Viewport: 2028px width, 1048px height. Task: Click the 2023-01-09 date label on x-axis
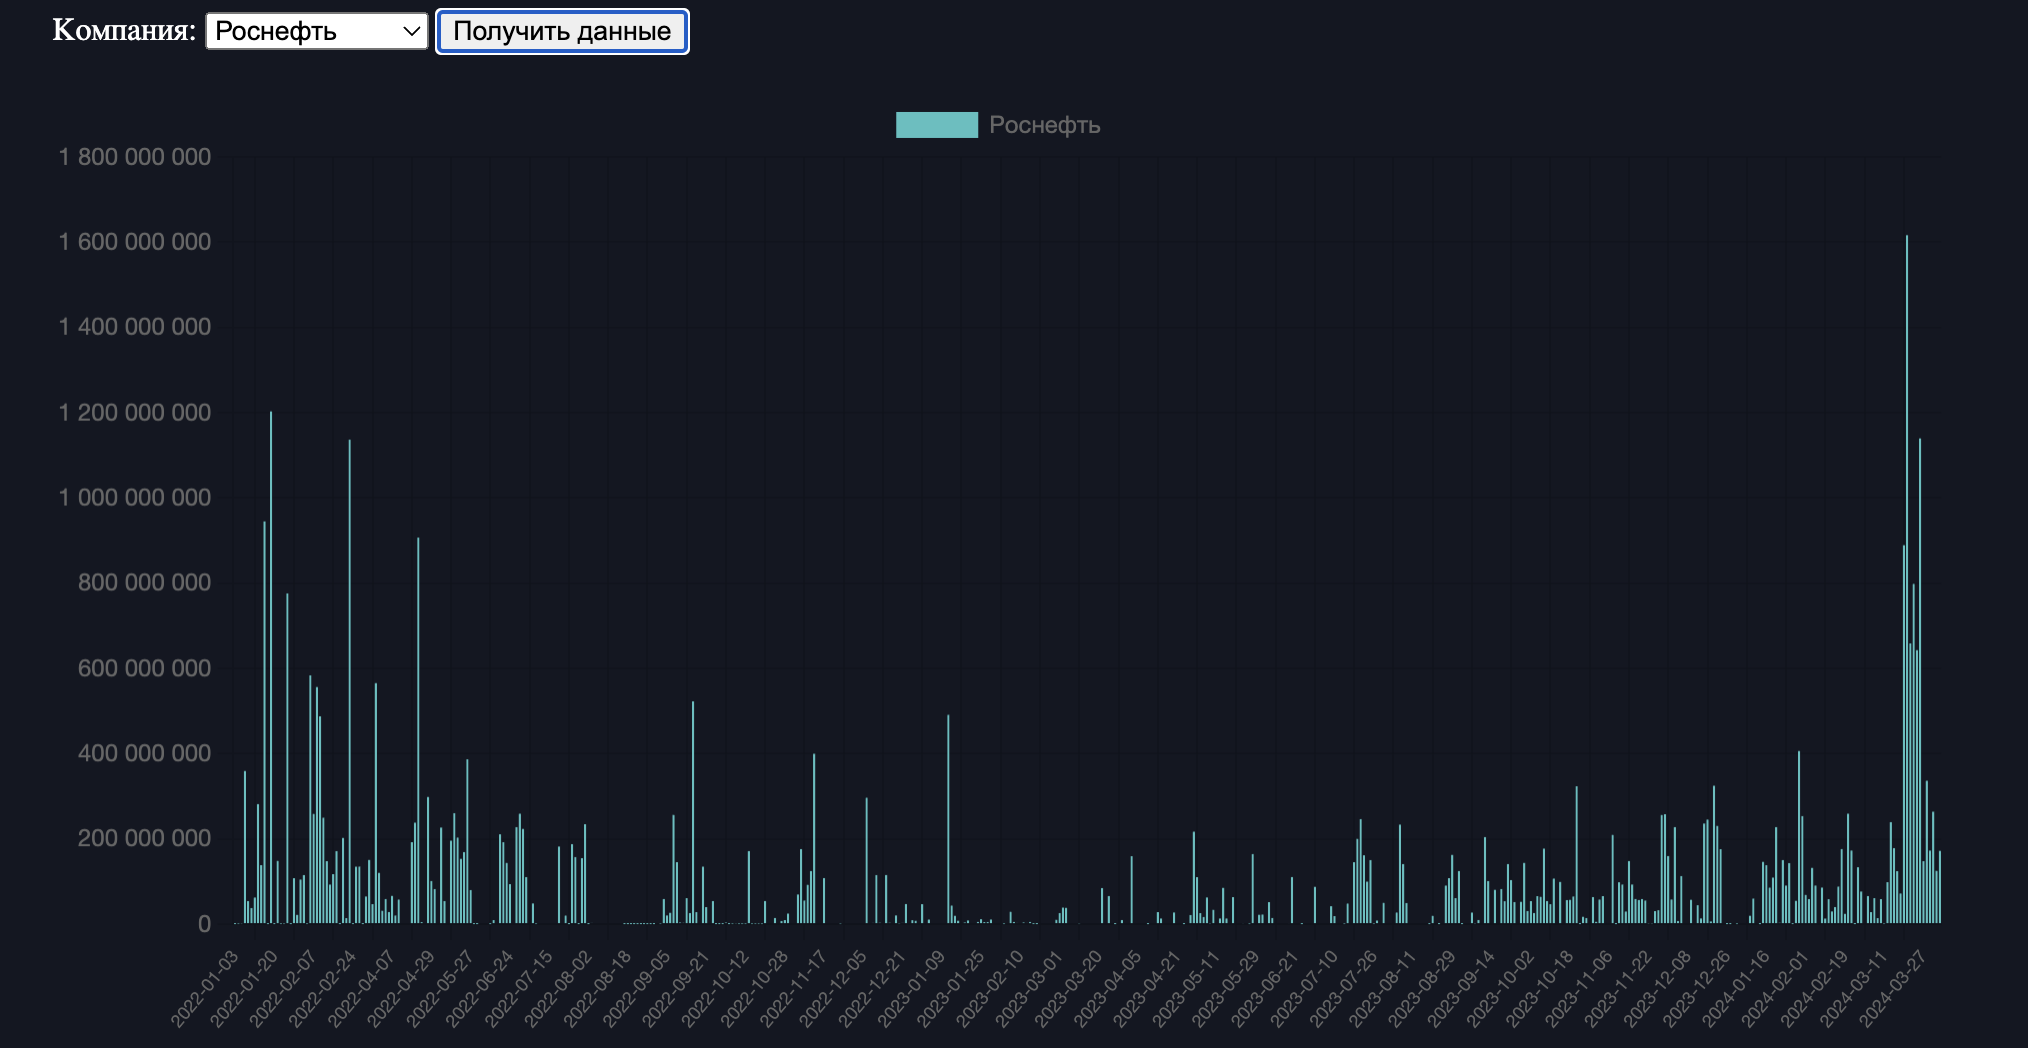[913, 987]
